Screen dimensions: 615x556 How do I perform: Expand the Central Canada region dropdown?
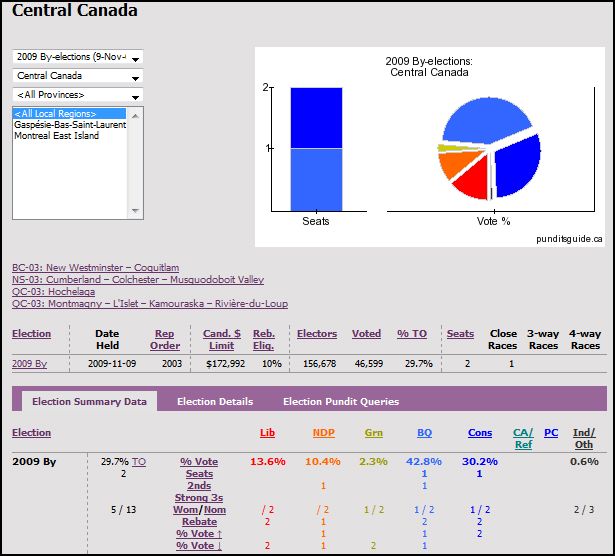pyautogui.click(x=78, y=76)
